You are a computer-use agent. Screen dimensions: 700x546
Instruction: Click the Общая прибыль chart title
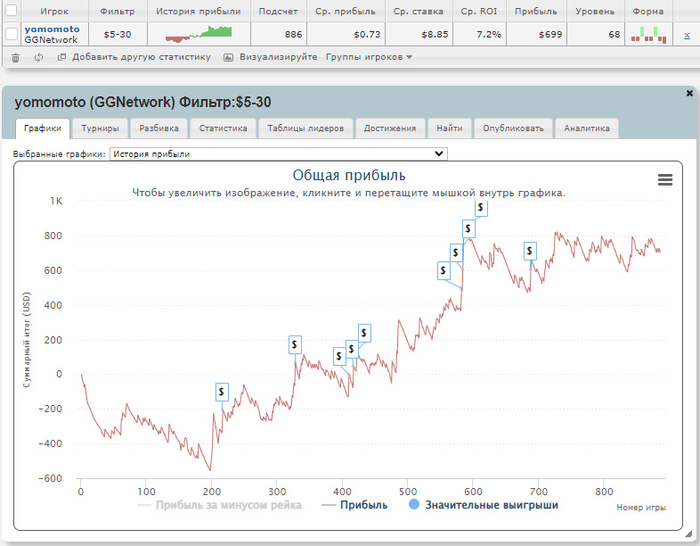(x=349, y=175)
